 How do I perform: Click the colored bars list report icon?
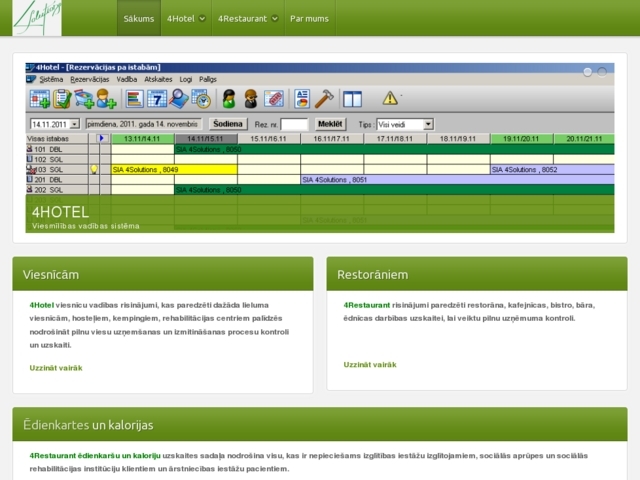tap(134, 99)
